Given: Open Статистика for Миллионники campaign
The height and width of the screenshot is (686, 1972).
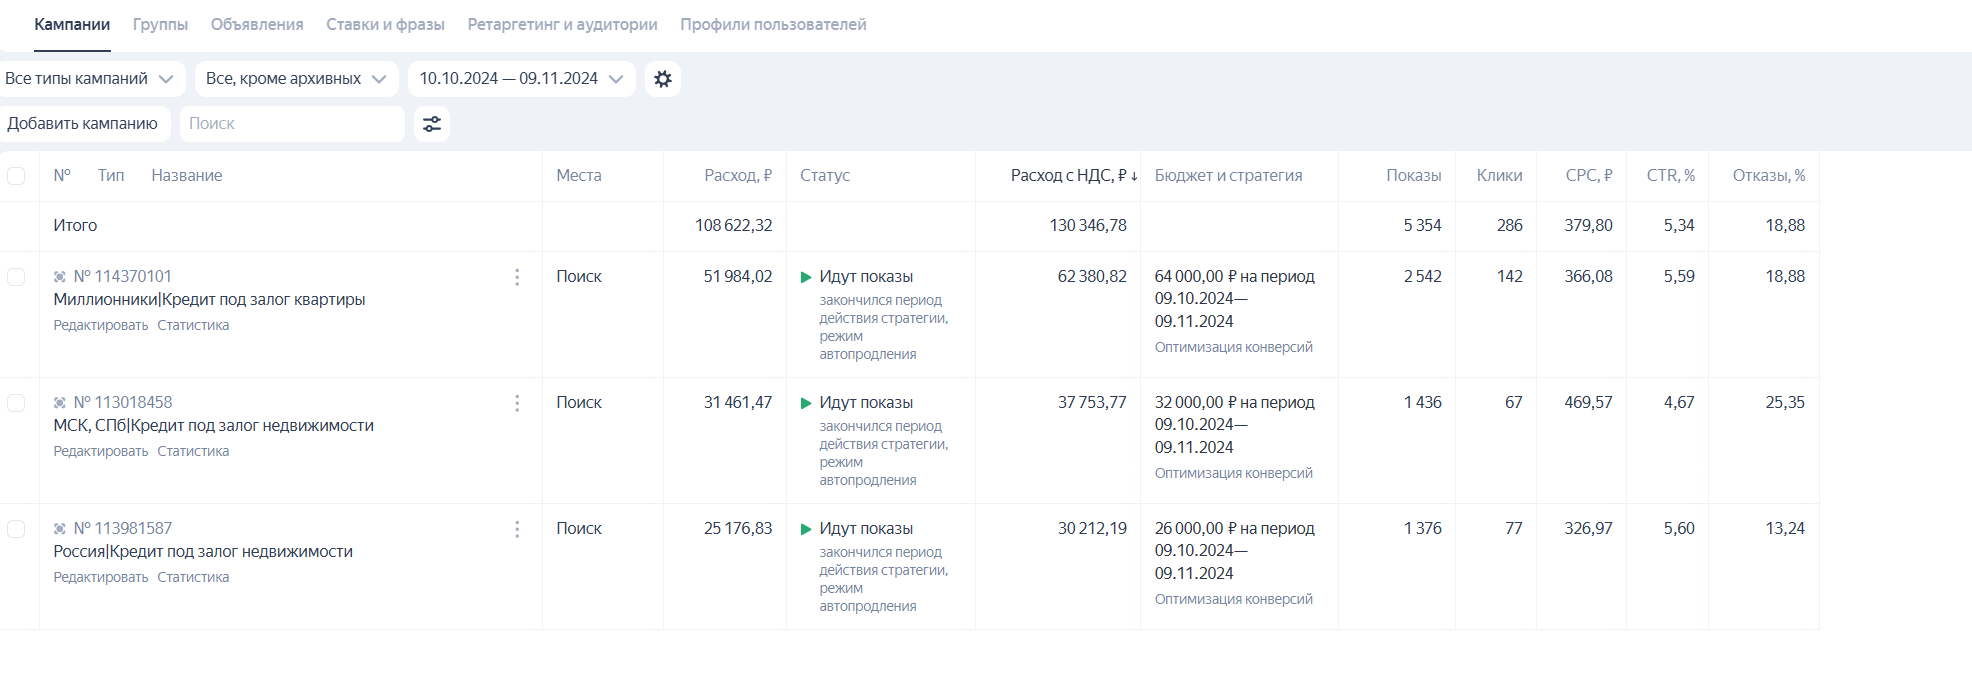Looking at the screenshot, I should pyautogui.click(x=193, y=326).
